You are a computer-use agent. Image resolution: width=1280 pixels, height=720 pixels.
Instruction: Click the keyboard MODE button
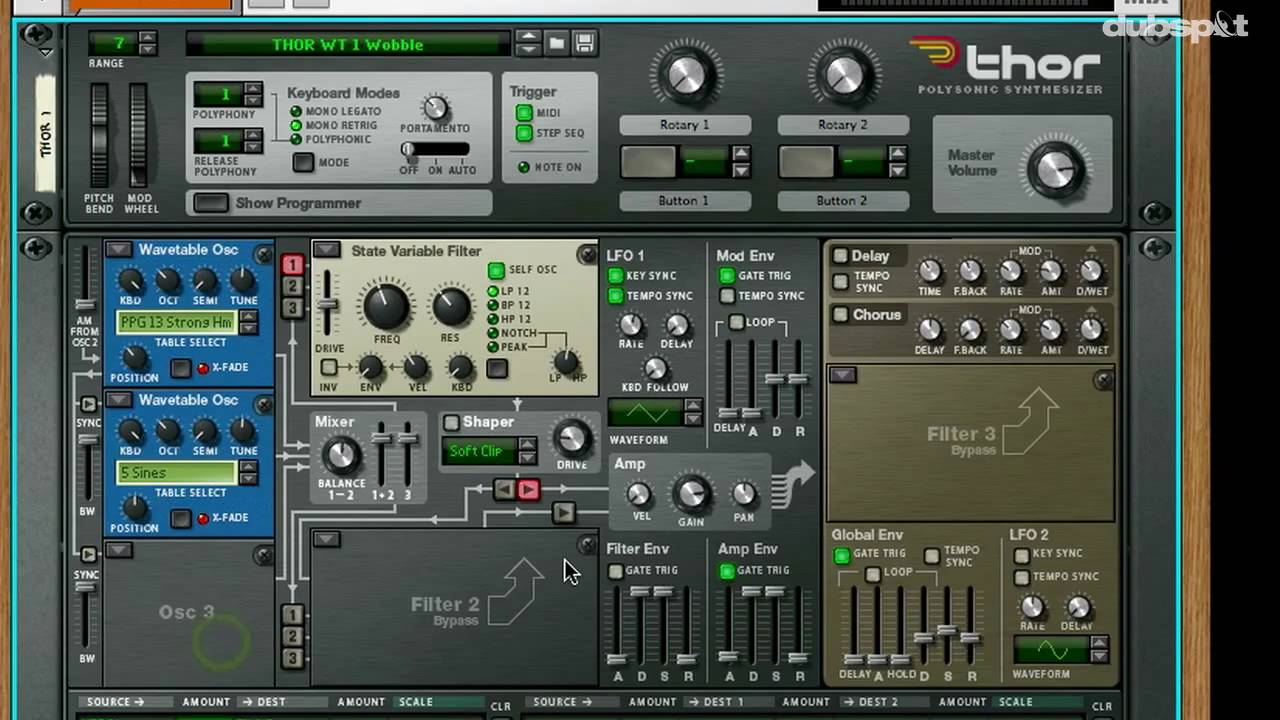(303, 162)
